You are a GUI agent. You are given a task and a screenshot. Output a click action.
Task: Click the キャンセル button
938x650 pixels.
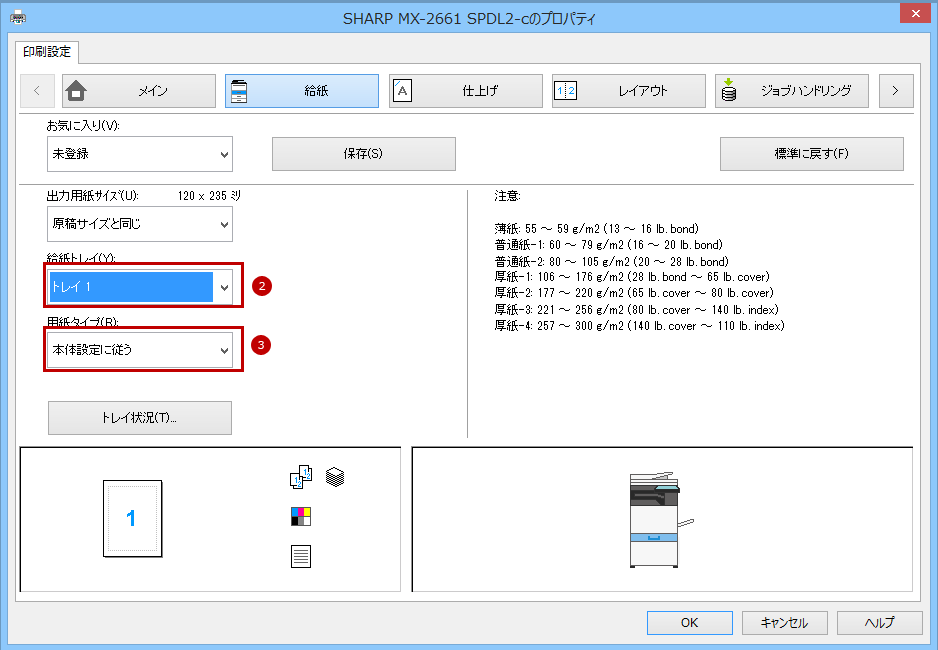point(784,622)
